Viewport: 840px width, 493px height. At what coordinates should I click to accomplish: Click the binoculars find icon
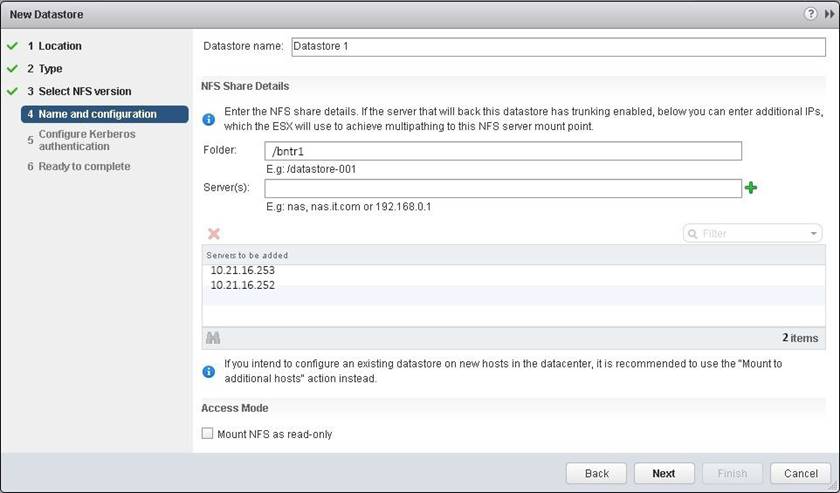[x=212, y=338]
